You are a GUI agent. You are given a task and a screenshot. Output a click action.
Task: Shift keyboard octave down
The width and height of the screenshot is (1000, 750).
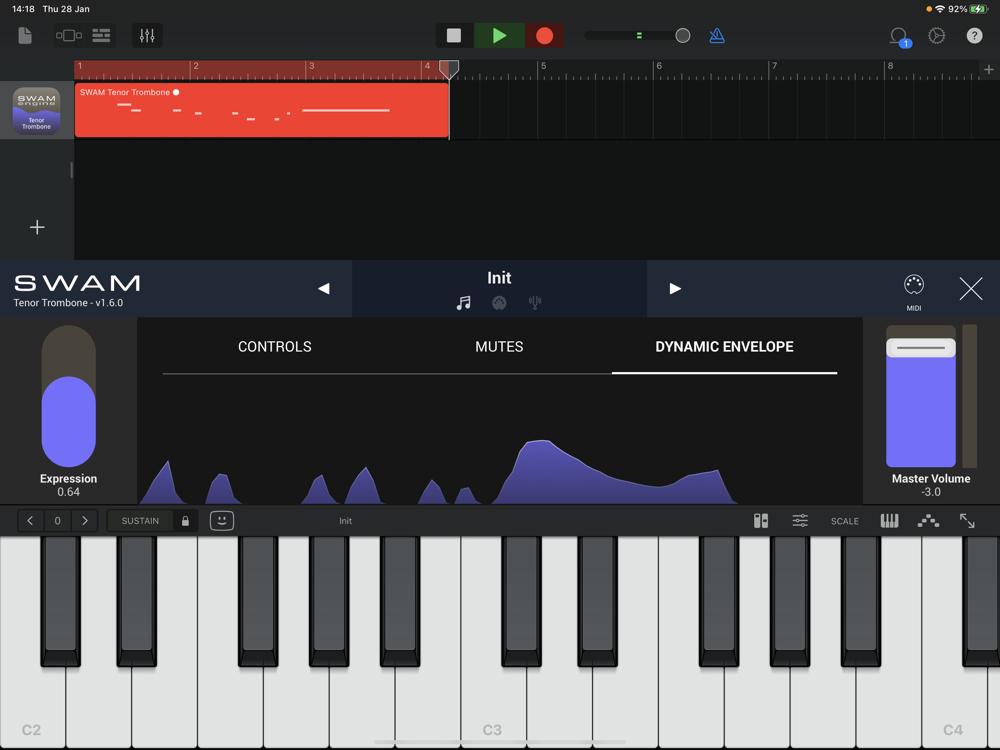coord(30,521)
